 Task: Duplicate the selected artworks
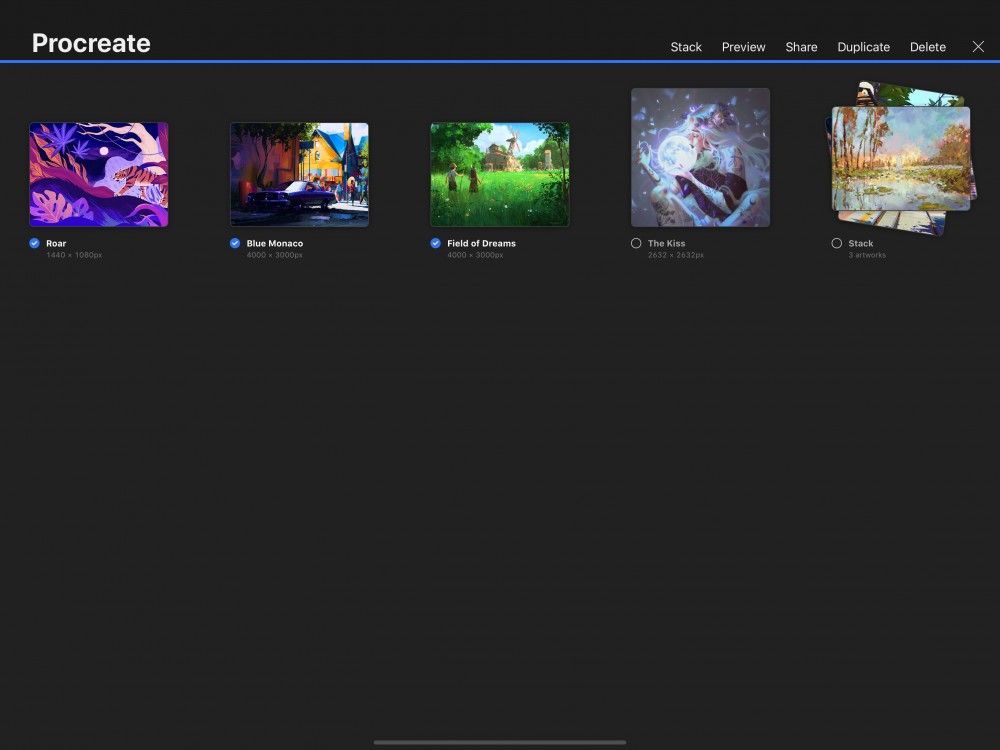(863, 46)
